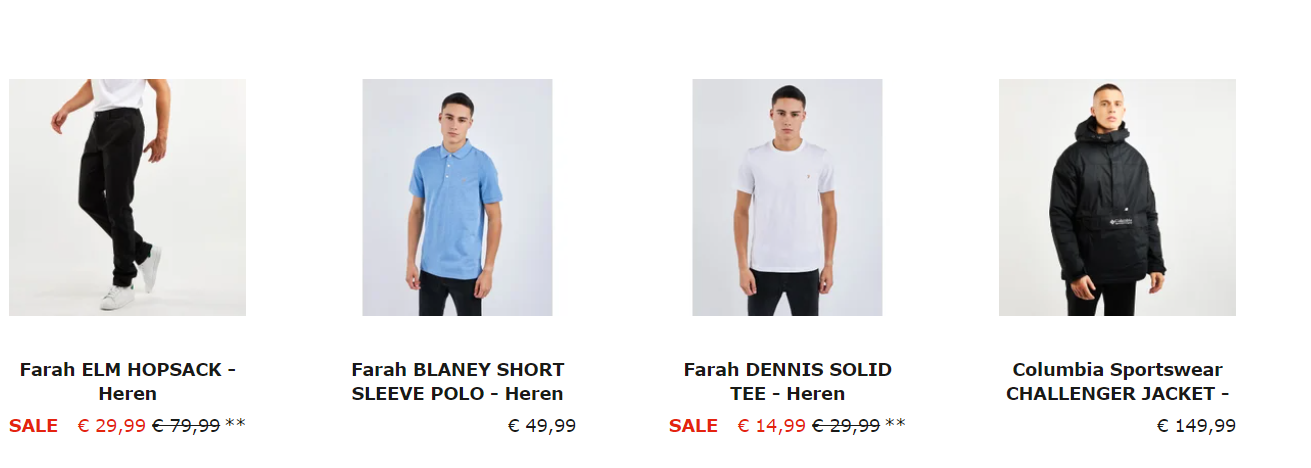Click the Farah ELM HOPSACK - Heren title
Viewport: 1311px width, 468px height.
[x=128, y=381]
